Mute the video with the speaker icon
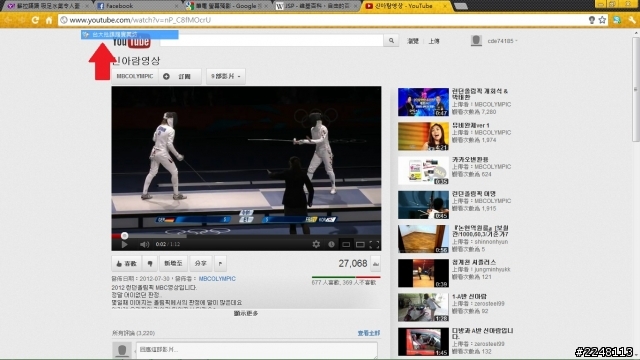Image resolution: width=640 pixels, height=360 pixels. coord(144,244)
